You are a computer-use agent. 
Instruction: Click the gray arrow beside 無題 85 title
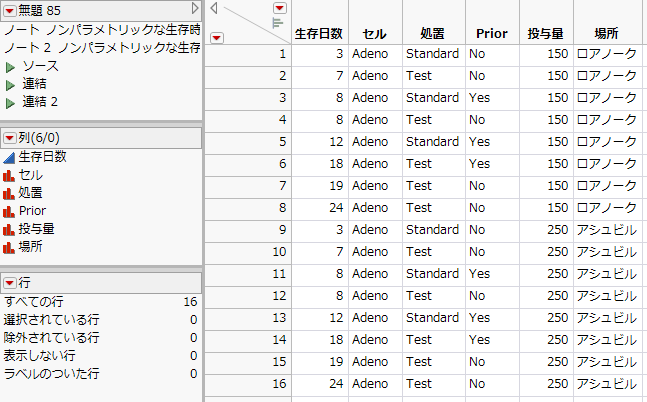click(x=196, y=9)
